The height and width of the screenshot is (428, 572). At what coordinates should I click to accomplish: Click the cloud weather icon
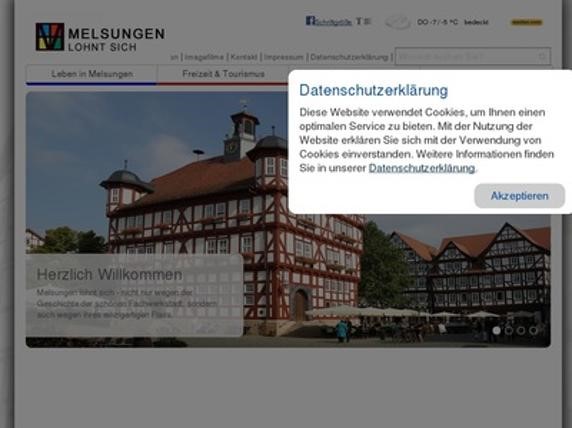pyautogui.click(x=398, y=22)
